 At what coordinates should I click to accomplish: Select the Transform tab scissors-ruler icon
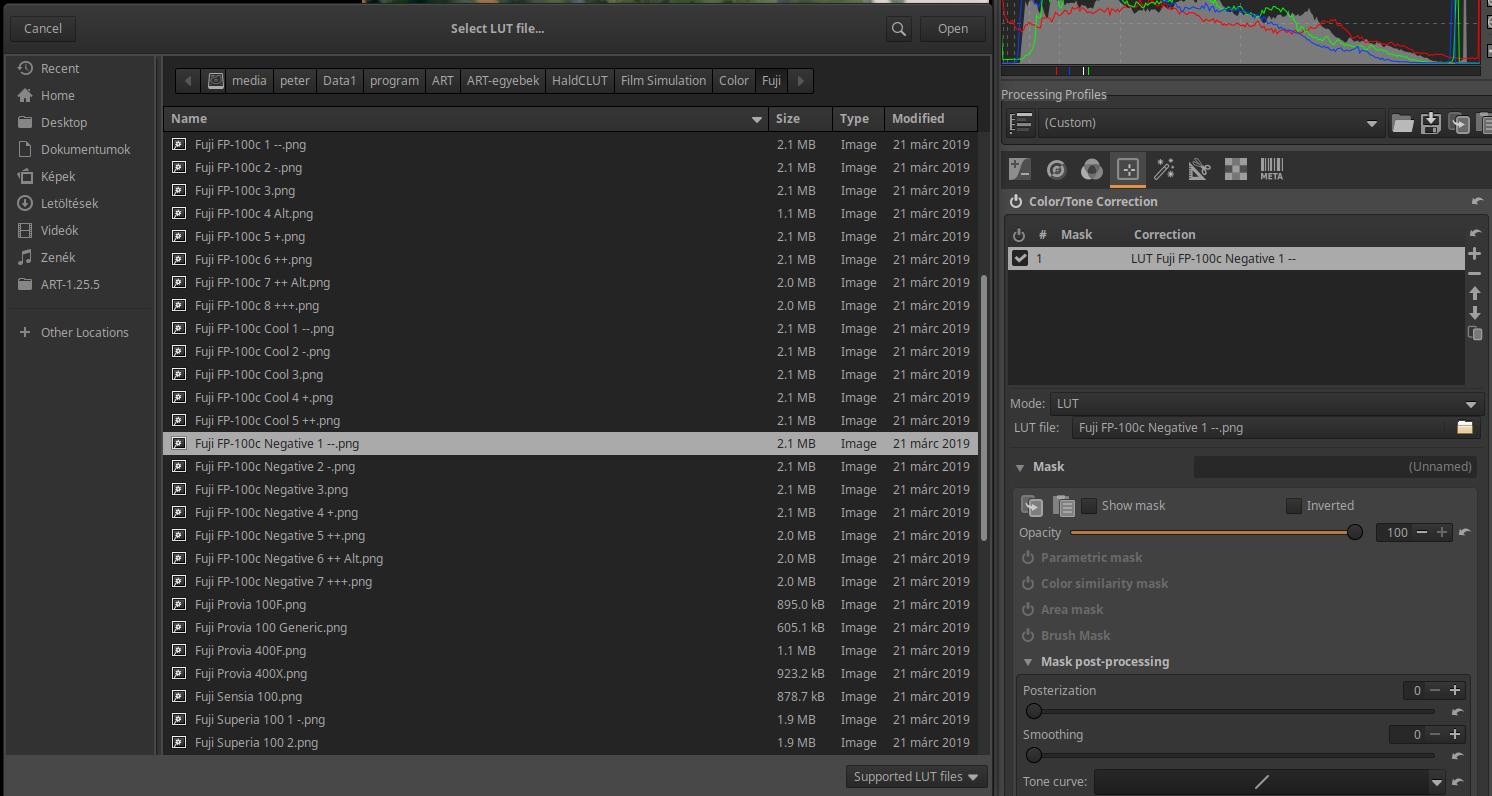1200,169
